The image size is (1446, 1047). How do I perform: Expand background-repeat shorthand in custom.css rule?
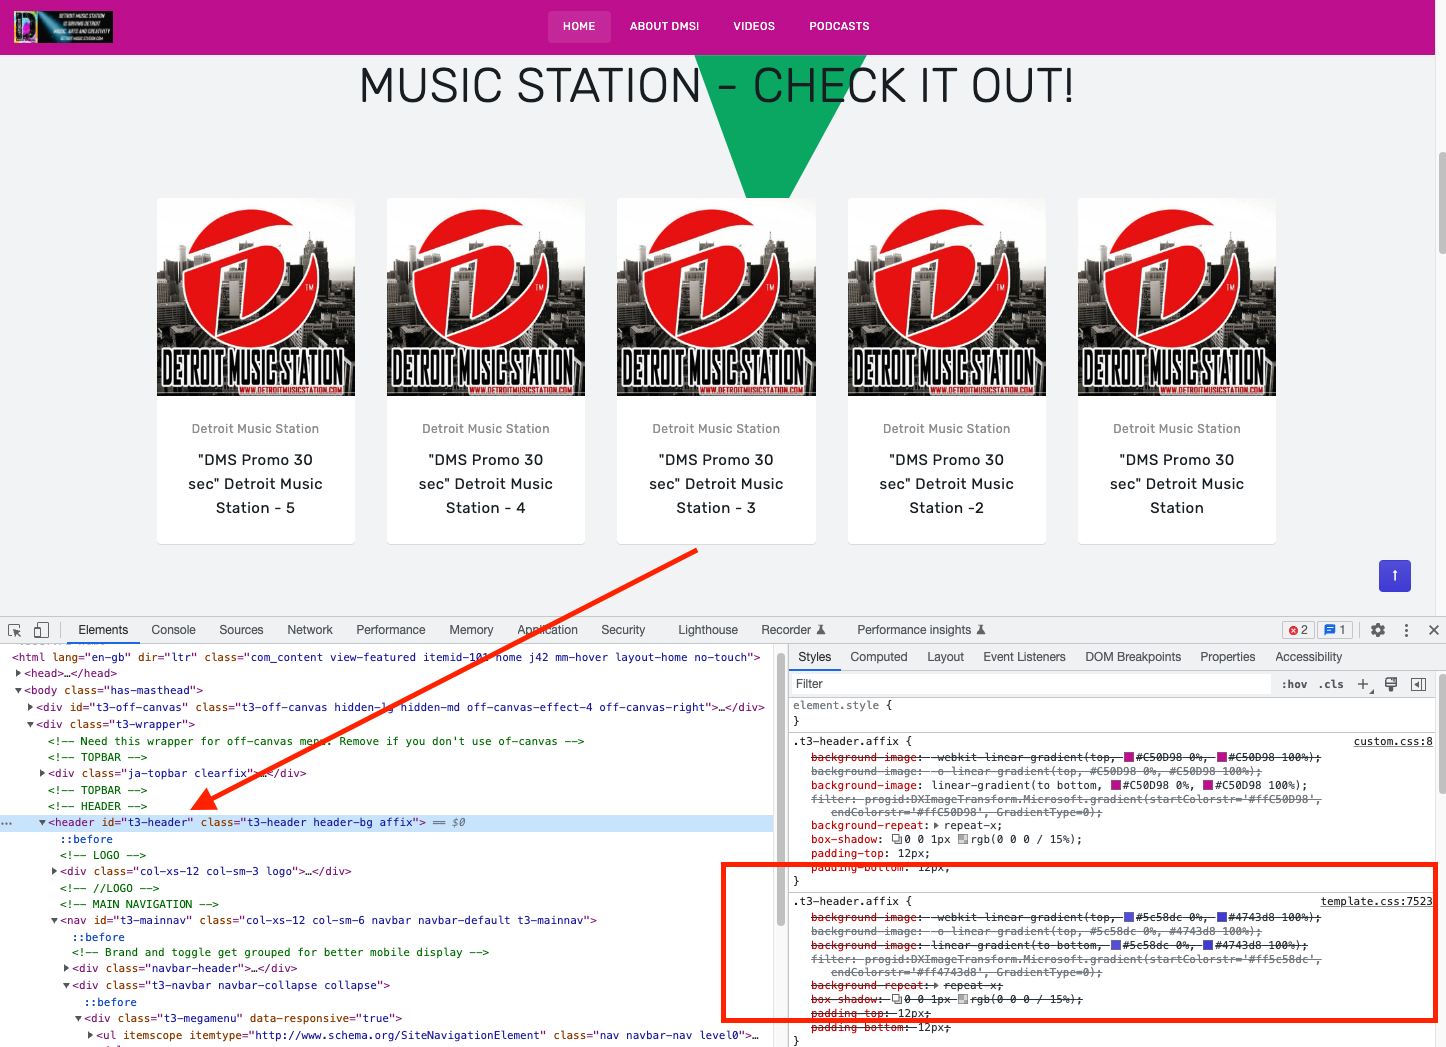click(936, 826)
